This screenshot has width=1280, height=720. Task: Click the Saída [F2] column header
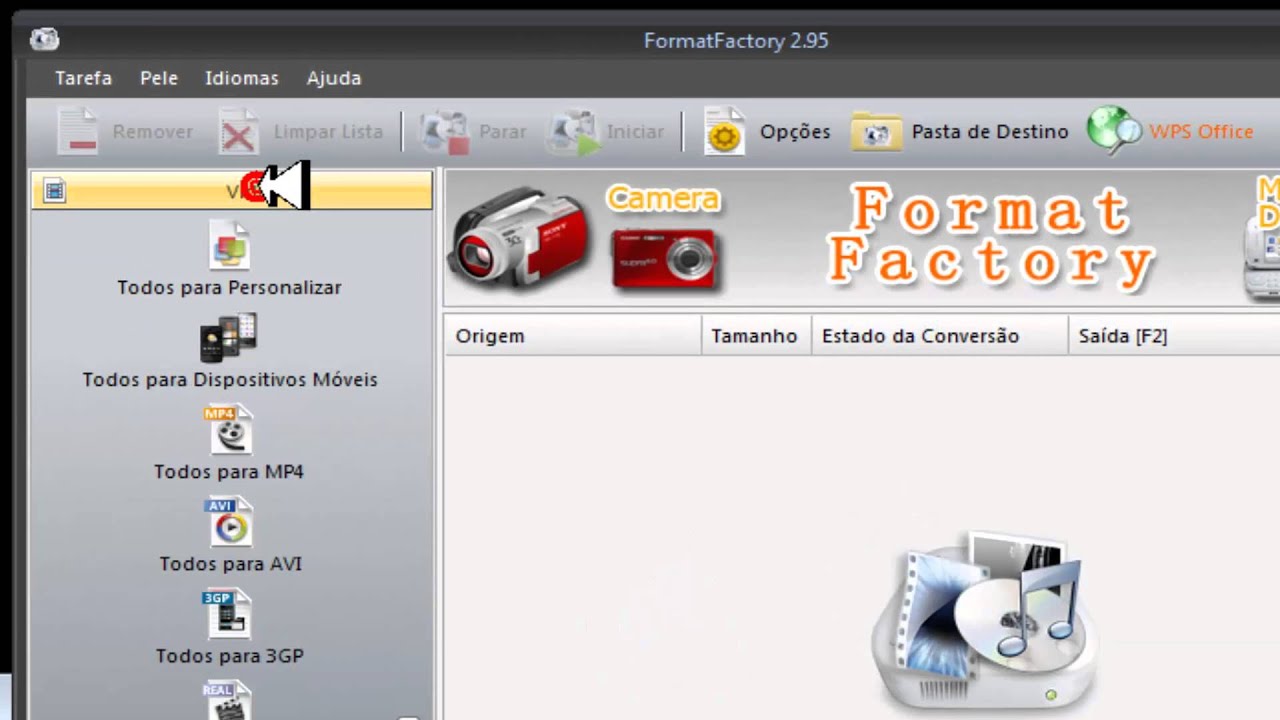[1175, 336]
